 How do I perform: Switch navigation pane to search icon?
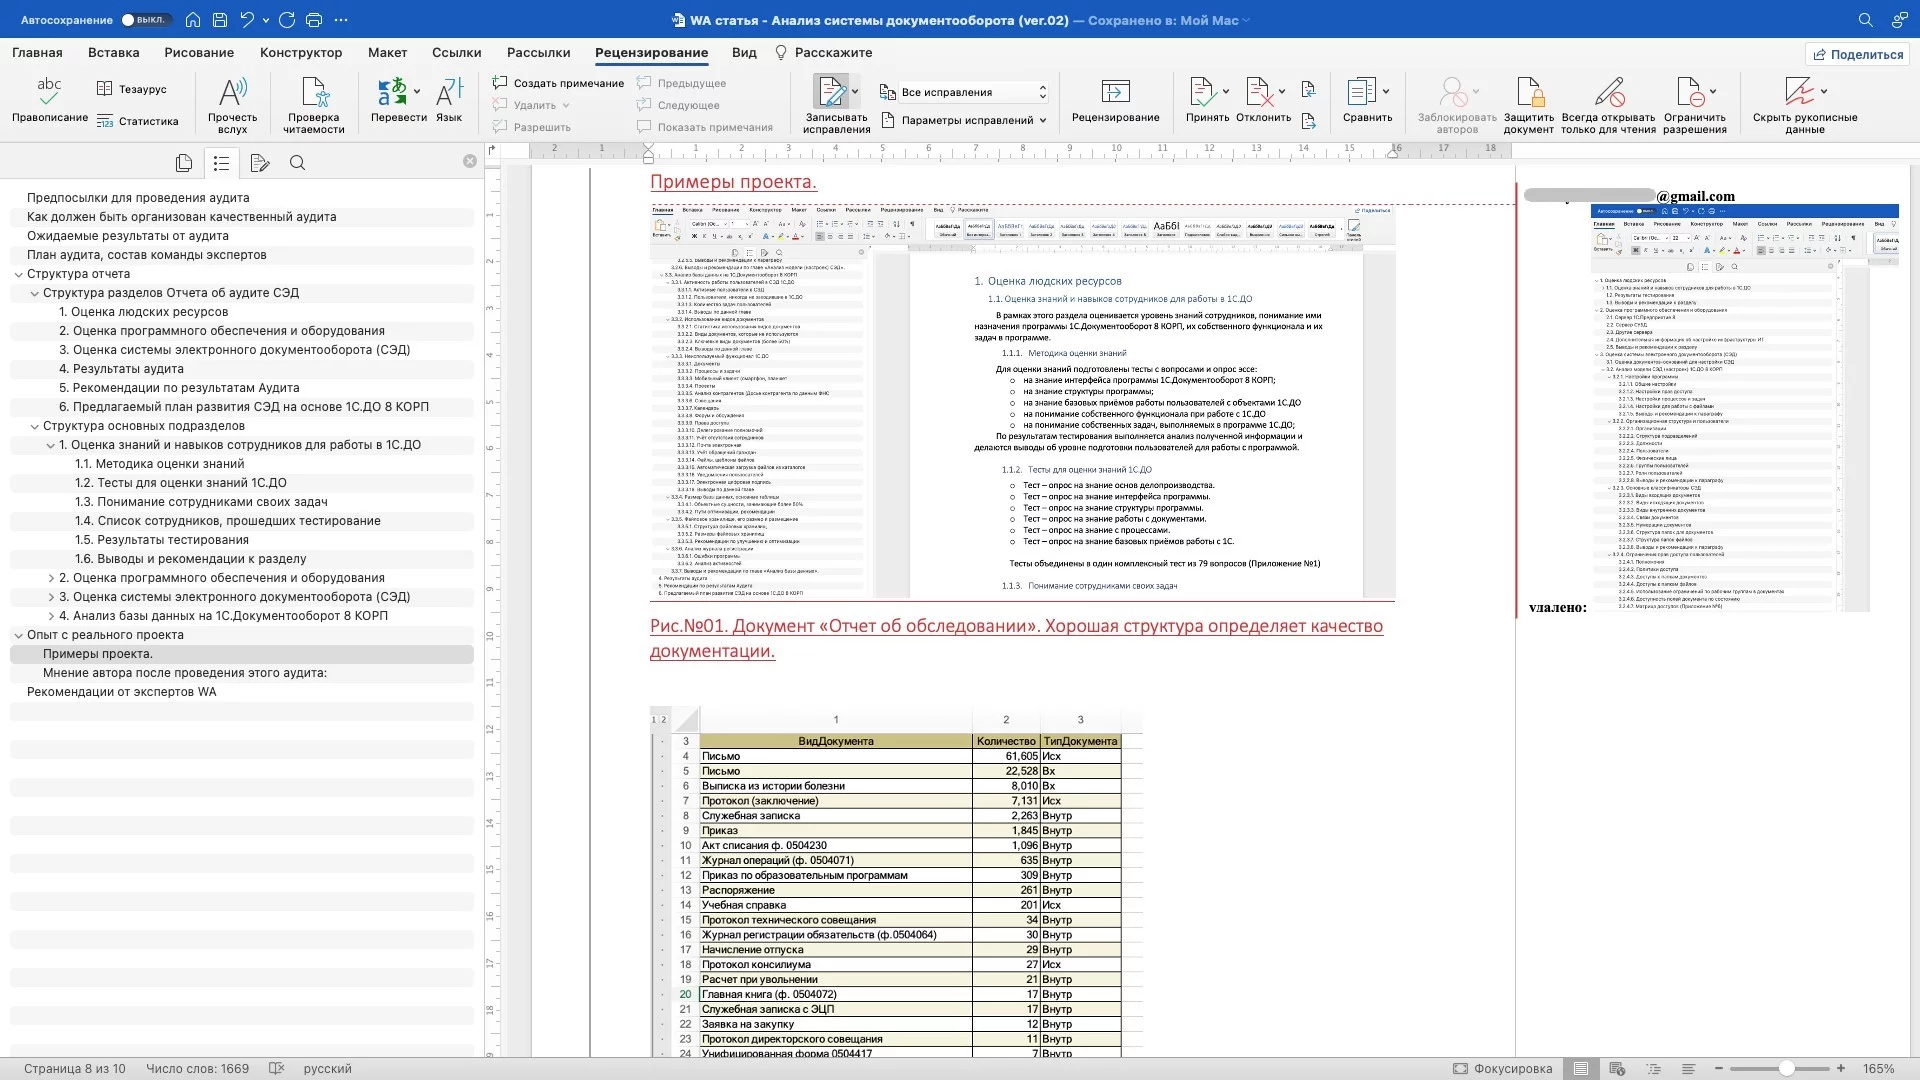click(297, 162)
